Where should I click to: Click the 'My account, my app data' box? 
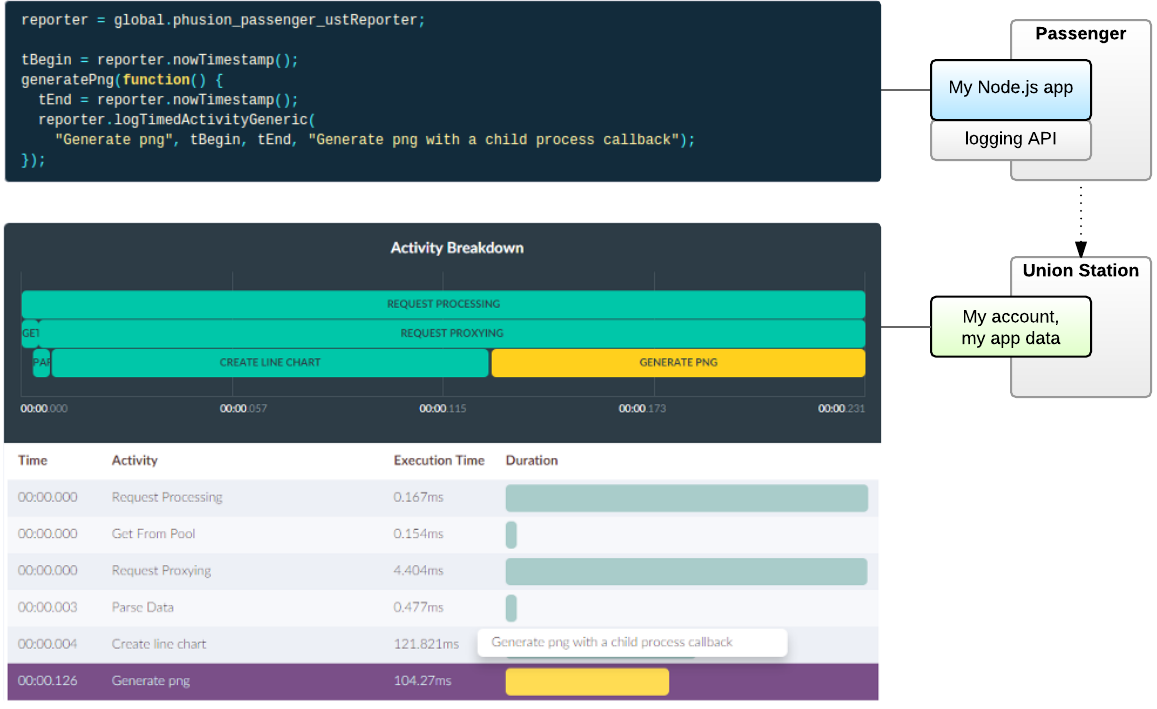pyautogui.click(x=1010, y=327)
